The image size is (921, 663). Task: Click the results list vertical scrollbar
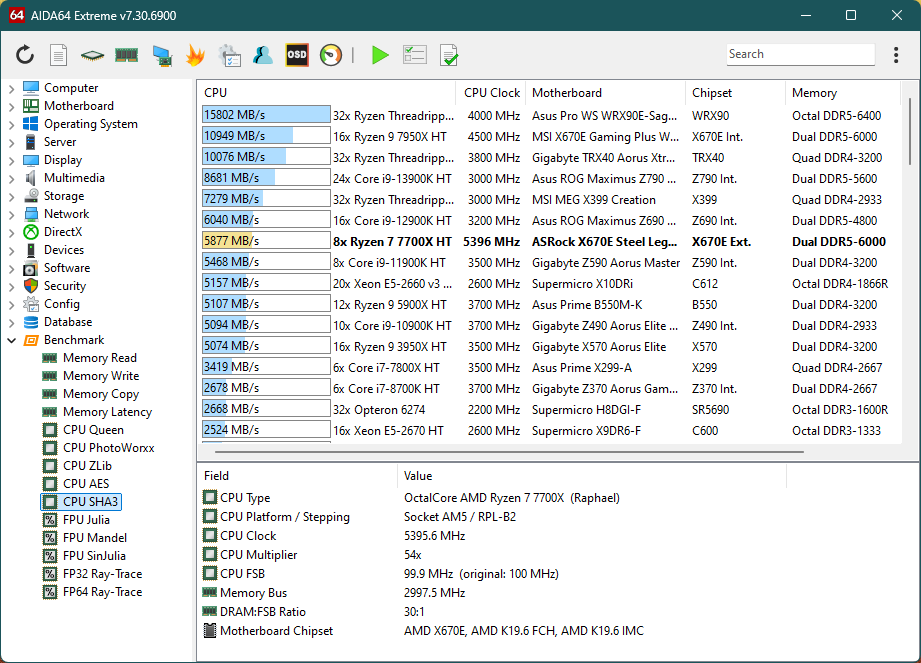pos(909,132)
